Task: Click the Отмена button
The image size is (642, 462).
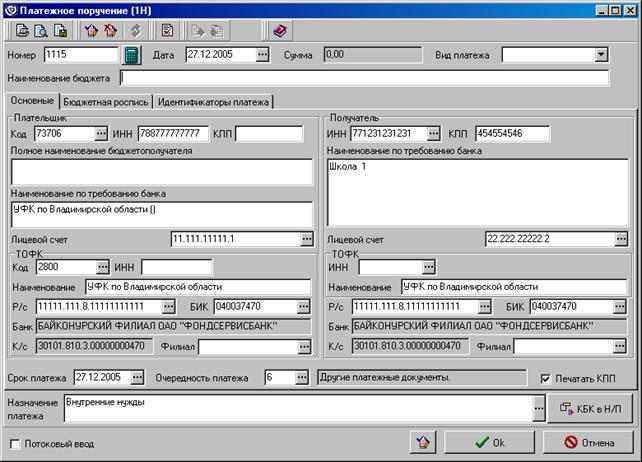Action: [589, 442]
